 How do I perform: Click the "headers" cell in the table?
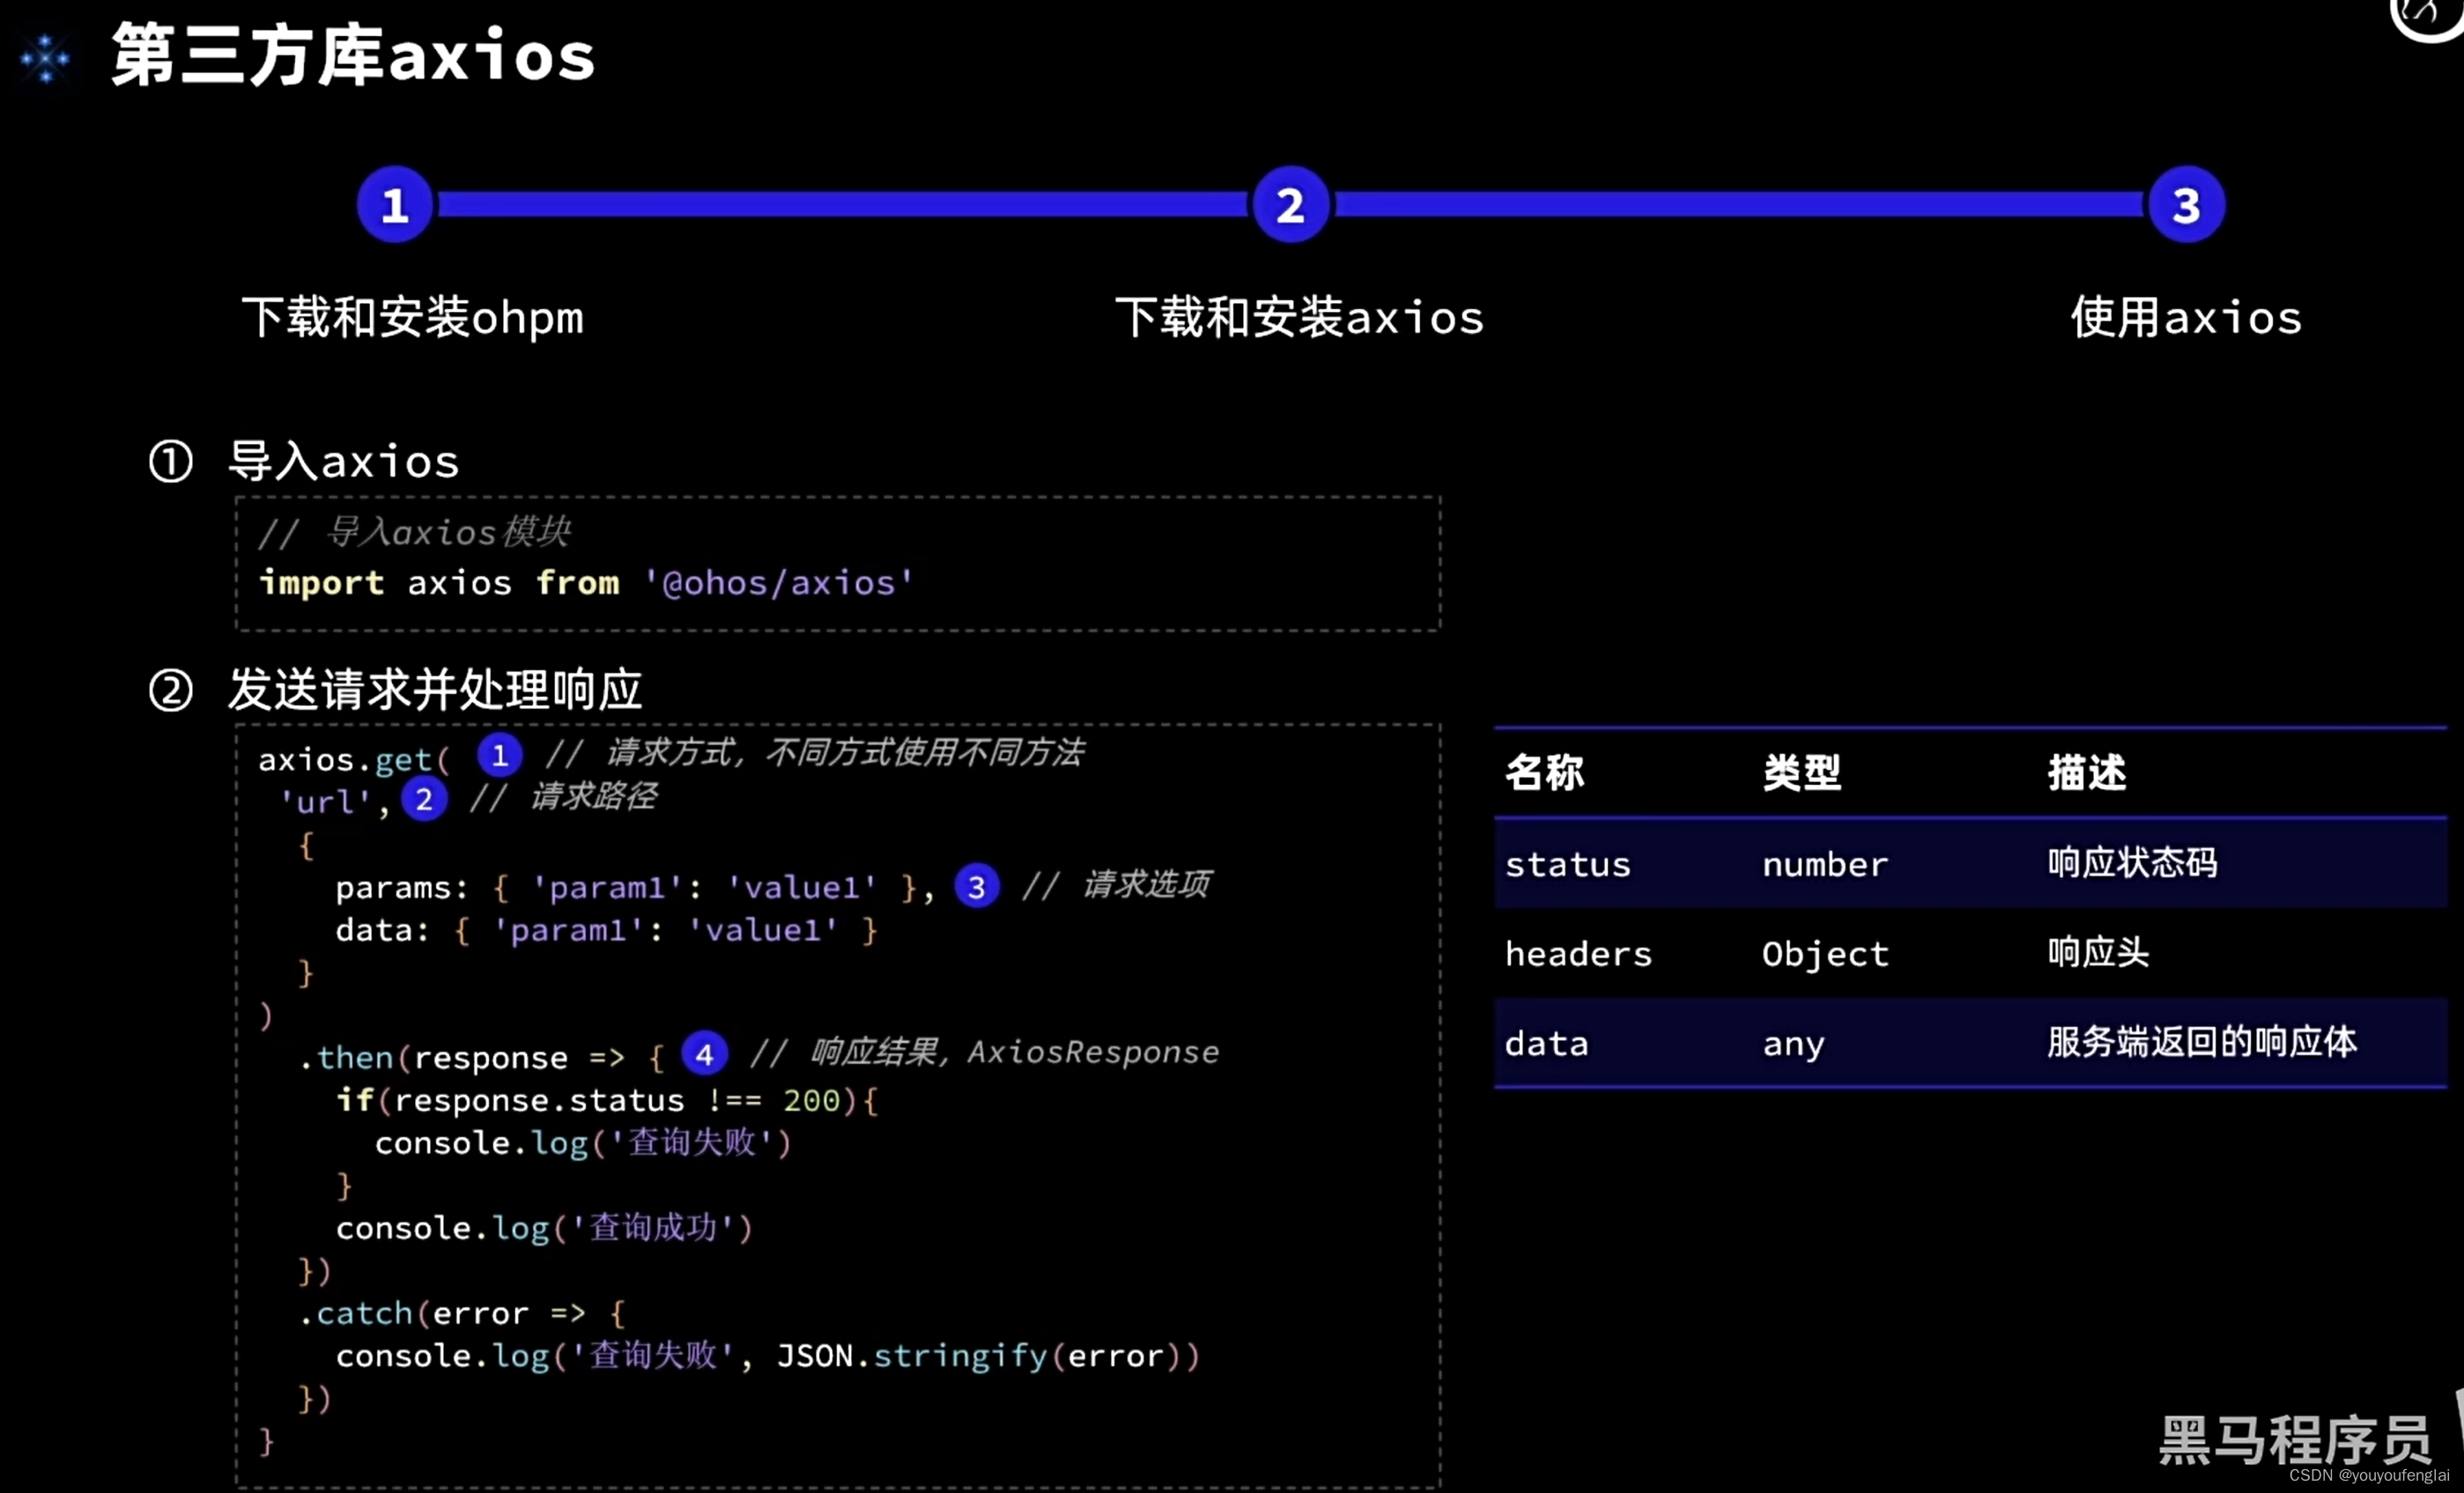[1578, 954]
